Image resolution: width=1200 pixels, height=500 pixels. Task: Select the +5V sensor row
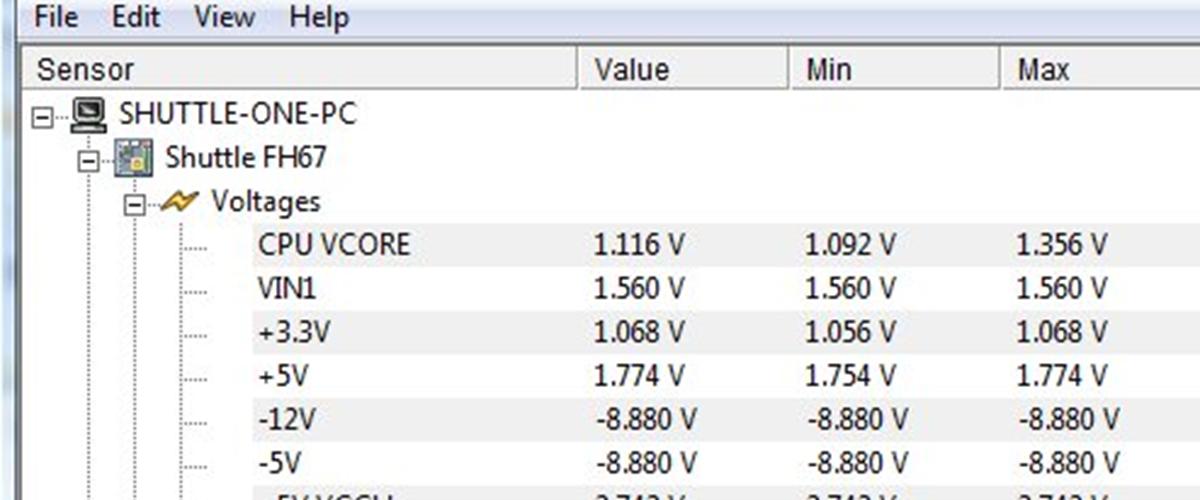(282, 376)
